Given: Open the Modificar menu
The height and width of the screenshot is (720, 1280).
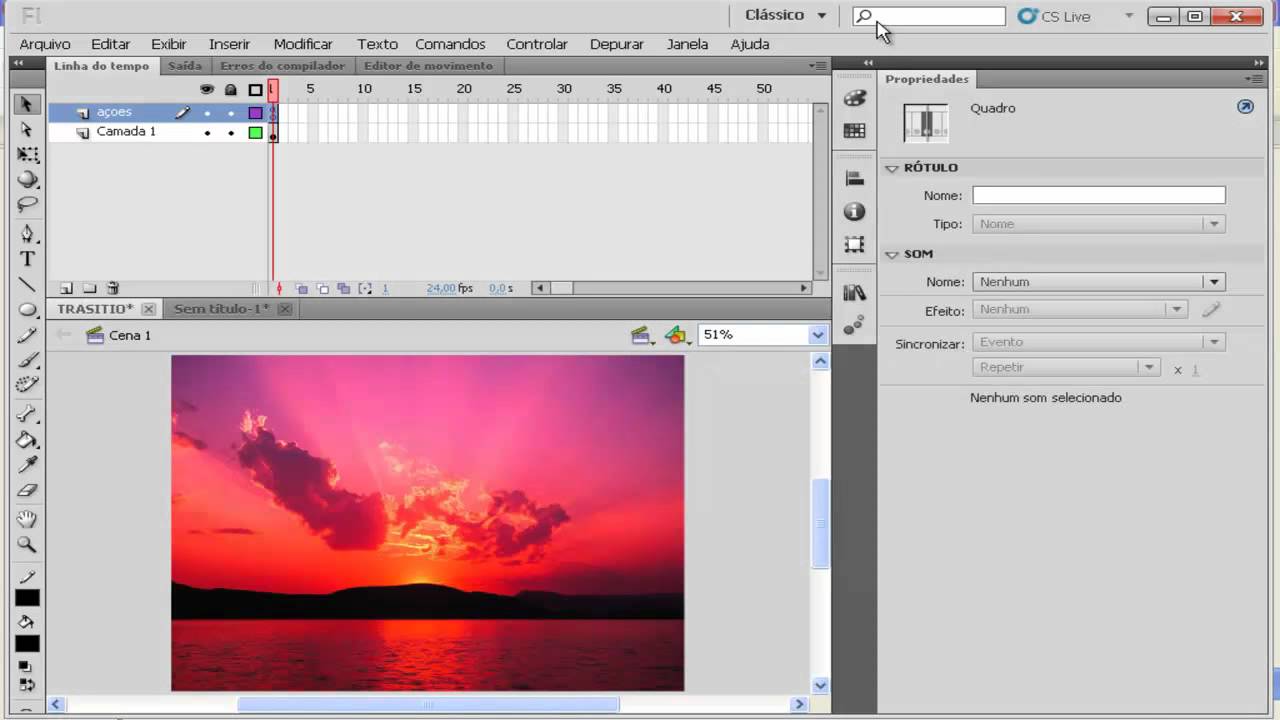Looking at the screenshot, I should tap(303, 44).
